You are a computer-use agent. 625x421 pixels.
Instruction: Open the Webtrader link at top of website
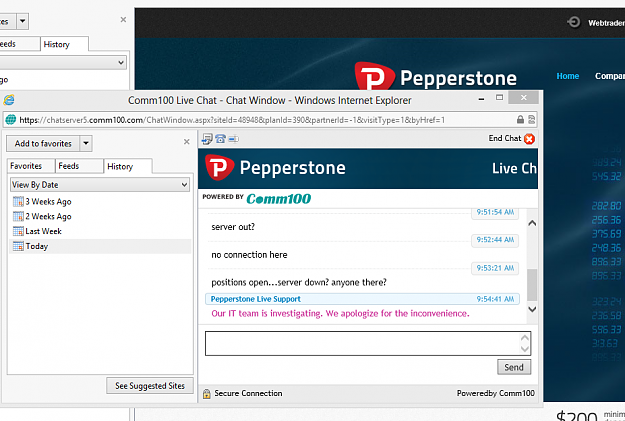(x=606, y=23)
